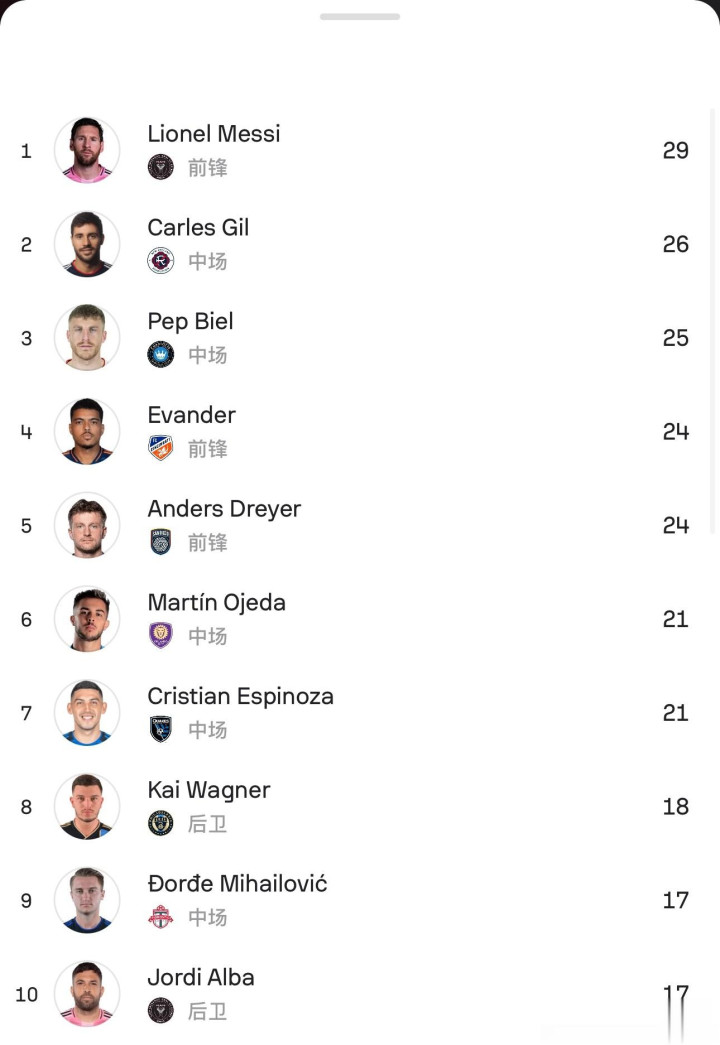Click the Inter Miami crest under Lionel Messi
This screenshot has width=720, height=1045.
click(160, 167)
